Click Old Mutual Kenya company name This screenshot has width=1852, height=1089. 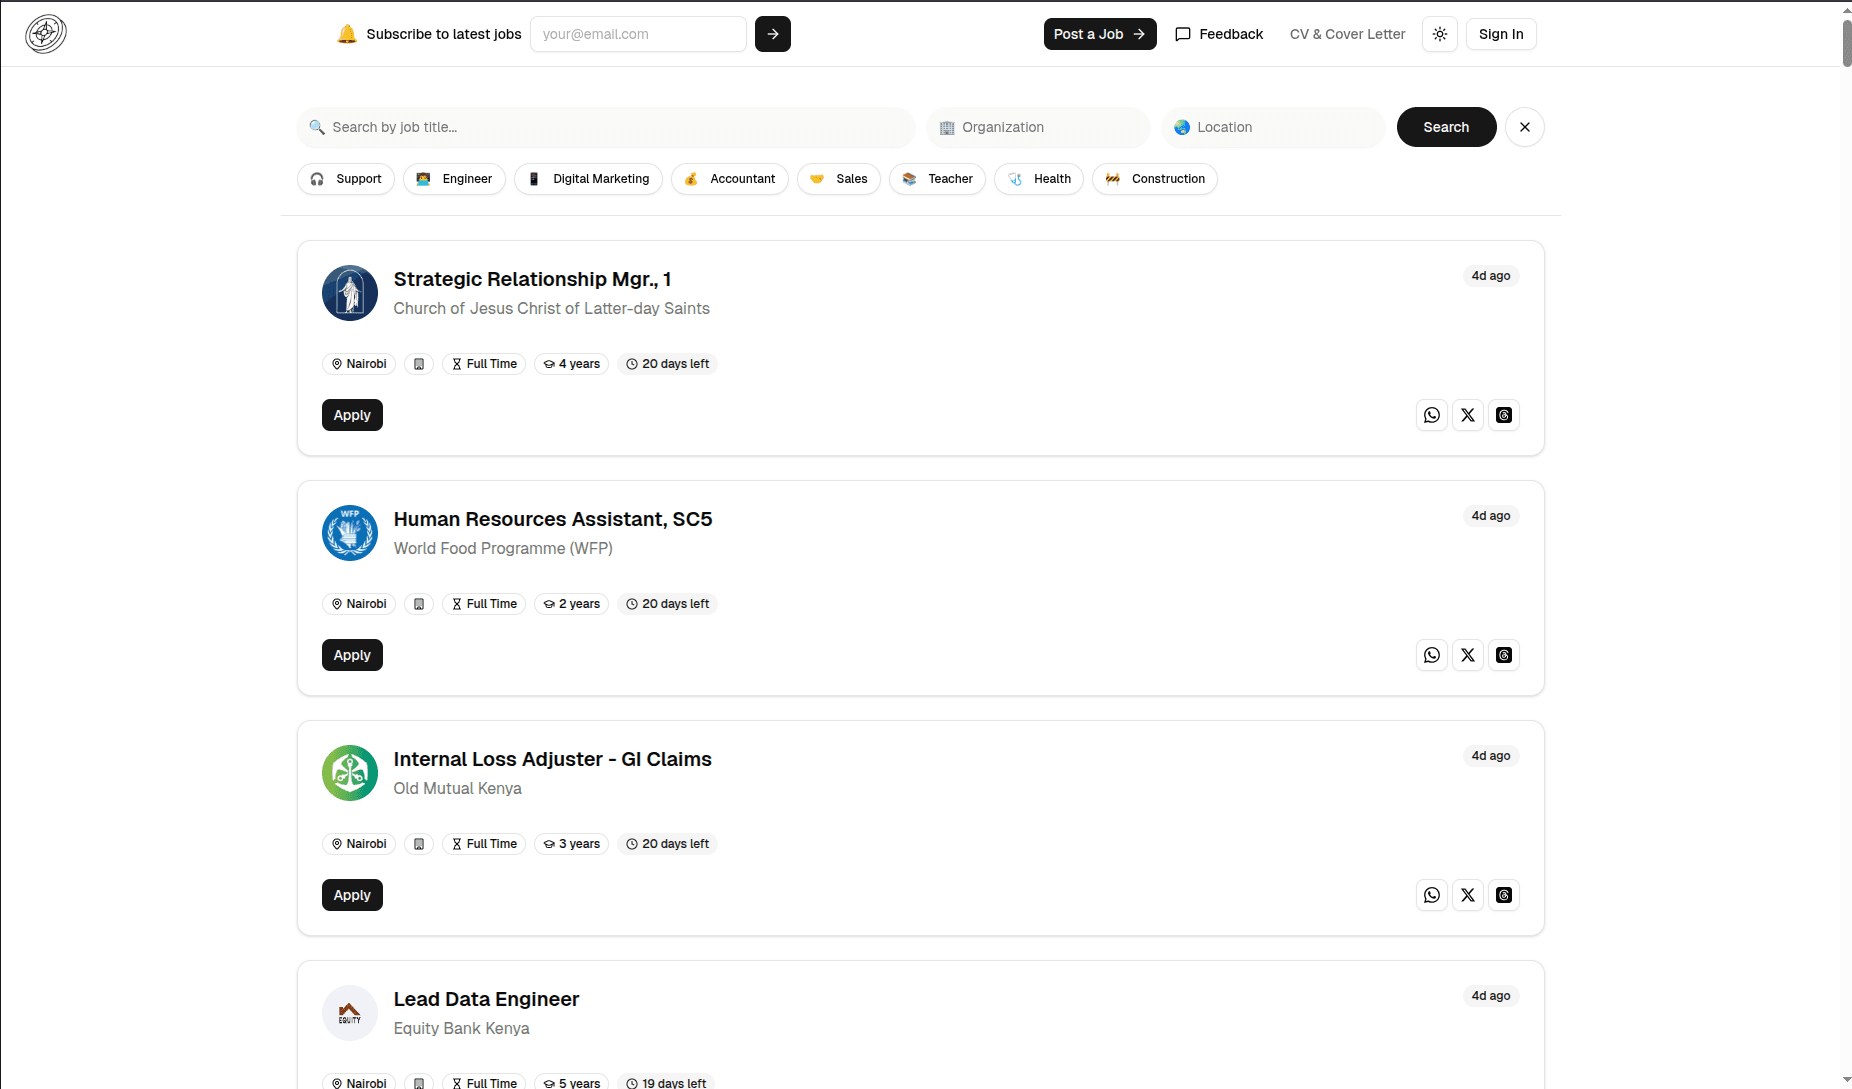click(x=458, y=788)
